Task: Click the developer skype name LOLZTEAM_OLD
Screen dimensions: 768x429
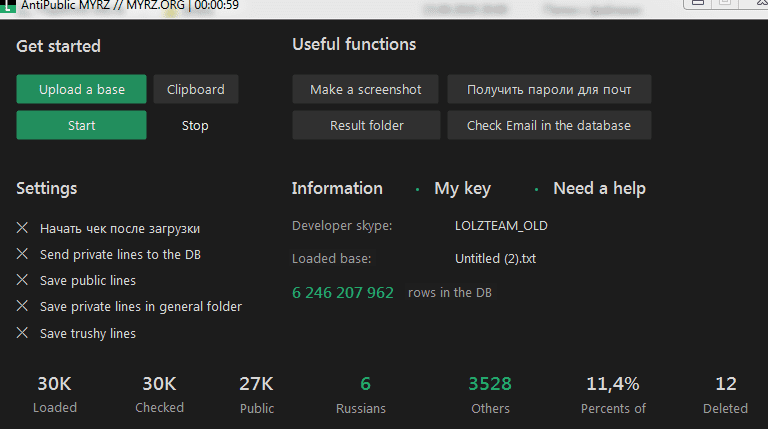Action: (x=501, y=226)
